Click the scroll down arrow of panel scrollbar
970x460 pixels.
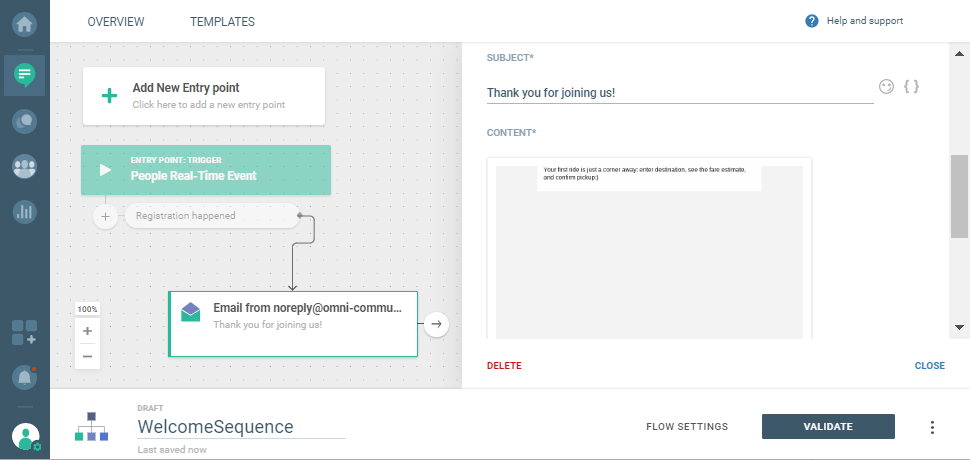point(960,327)
